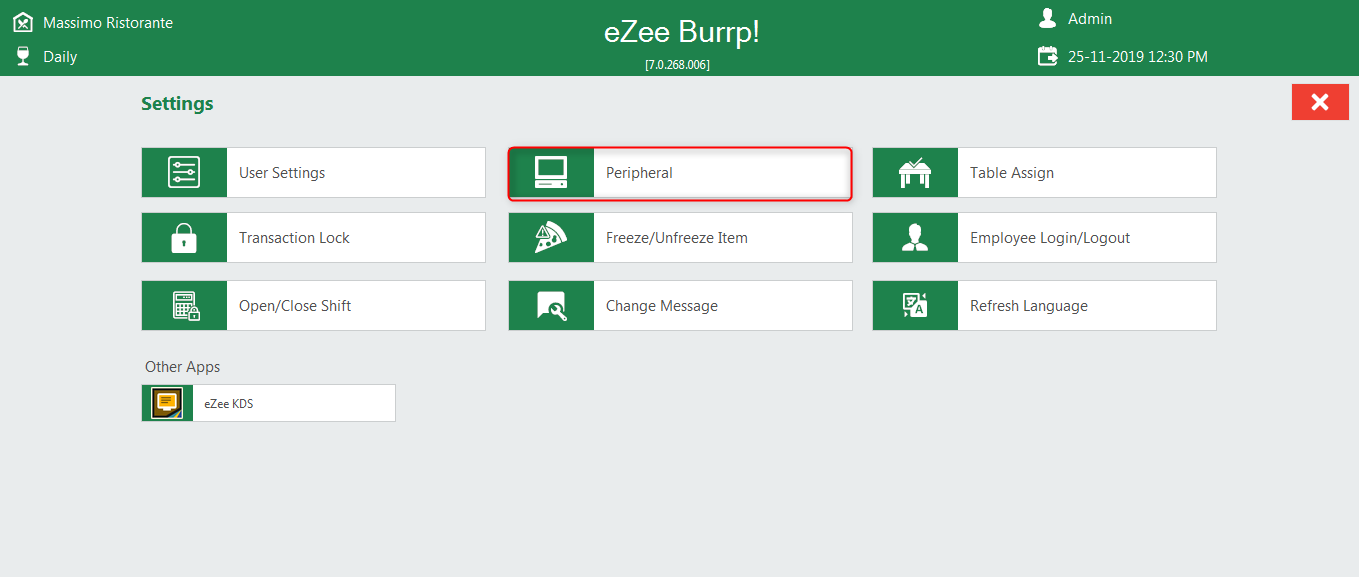The width and height of the screenshot is (1359, 577).
Task: Click the Admin user icon
Action: pyautogui.click(x=1047, y=18)
